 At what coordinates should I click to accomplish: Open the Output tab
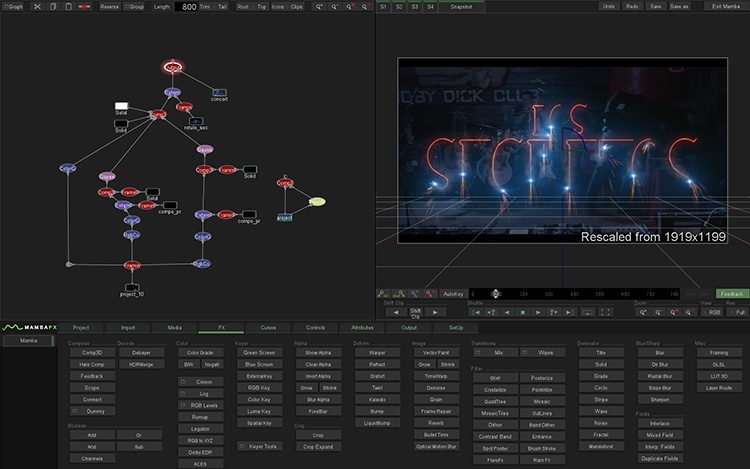point(409,327)
